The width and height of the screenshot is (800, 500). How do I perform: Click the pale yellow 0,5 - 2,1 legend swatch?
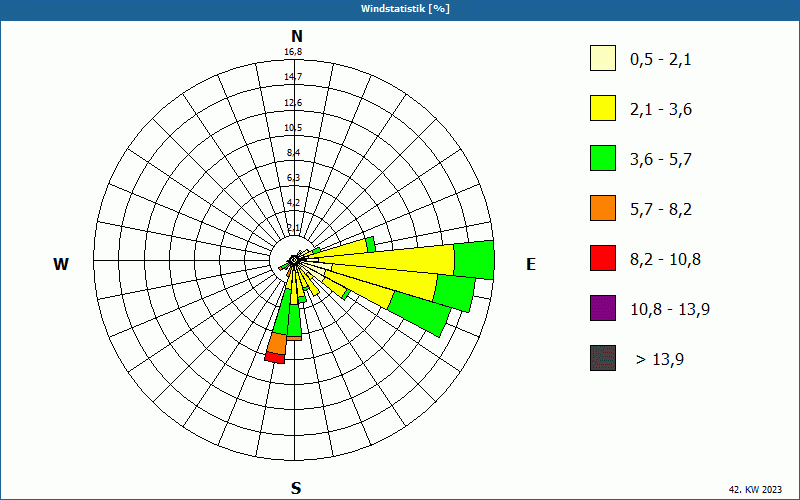click(x=603, y=58)
